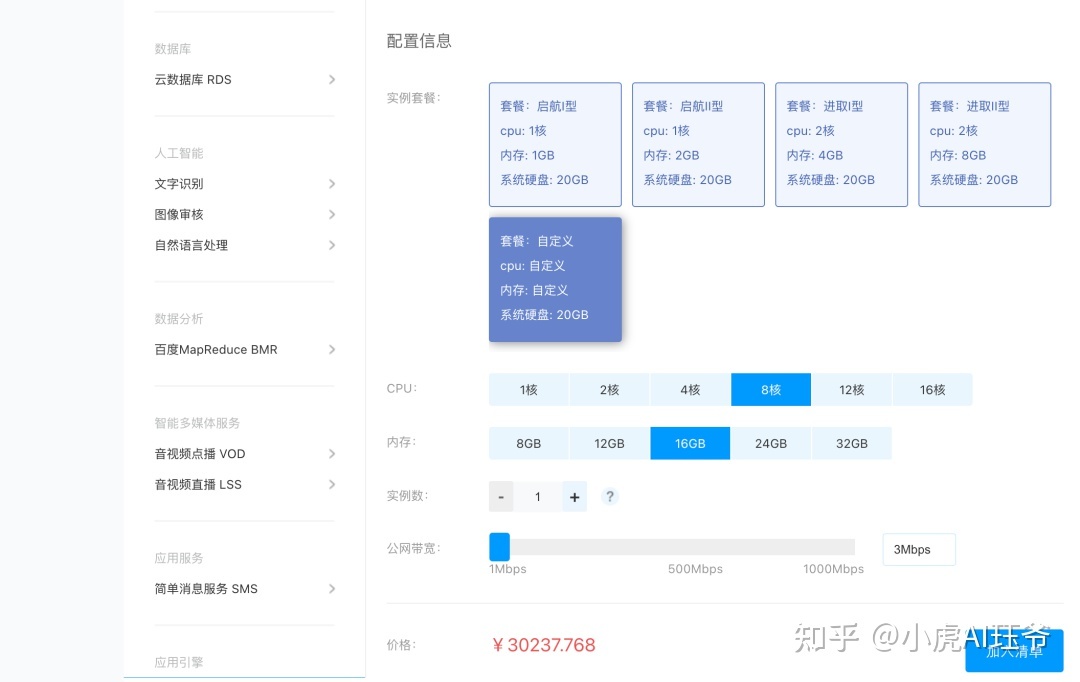Open 百度MapReduce BMR sidebar item
1080x682 pixels.
[216, 349]
